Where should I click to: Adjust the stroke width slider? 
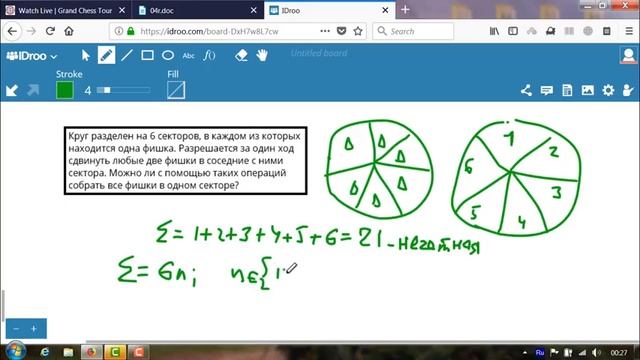(123, 90)
